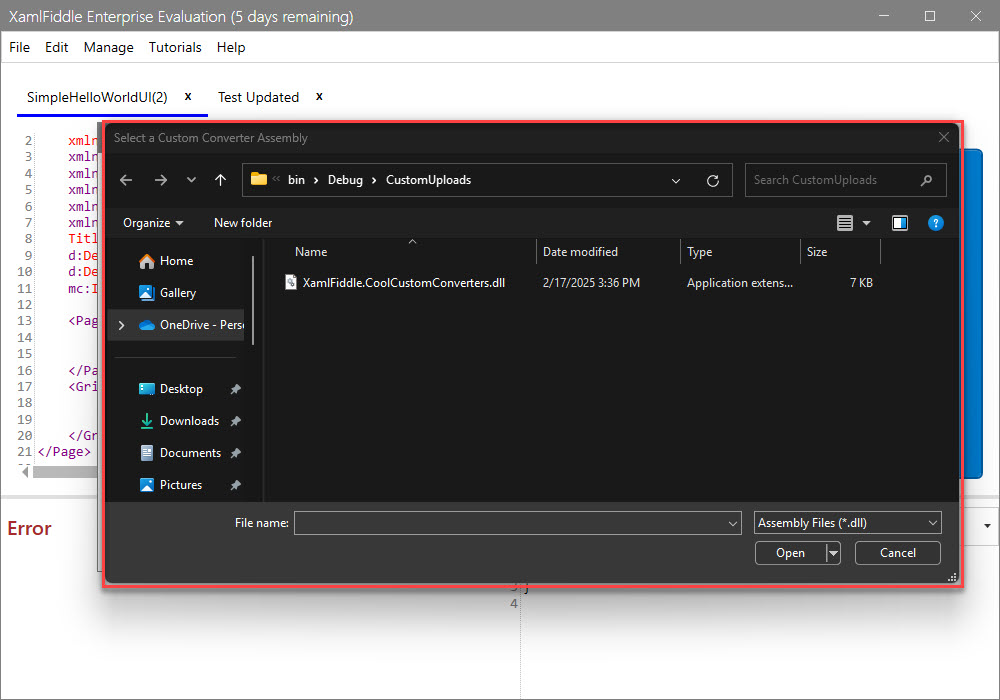Click the dialog resize grip corner
The width and height of the screenshot is (1000, 700).
[952, 578]
